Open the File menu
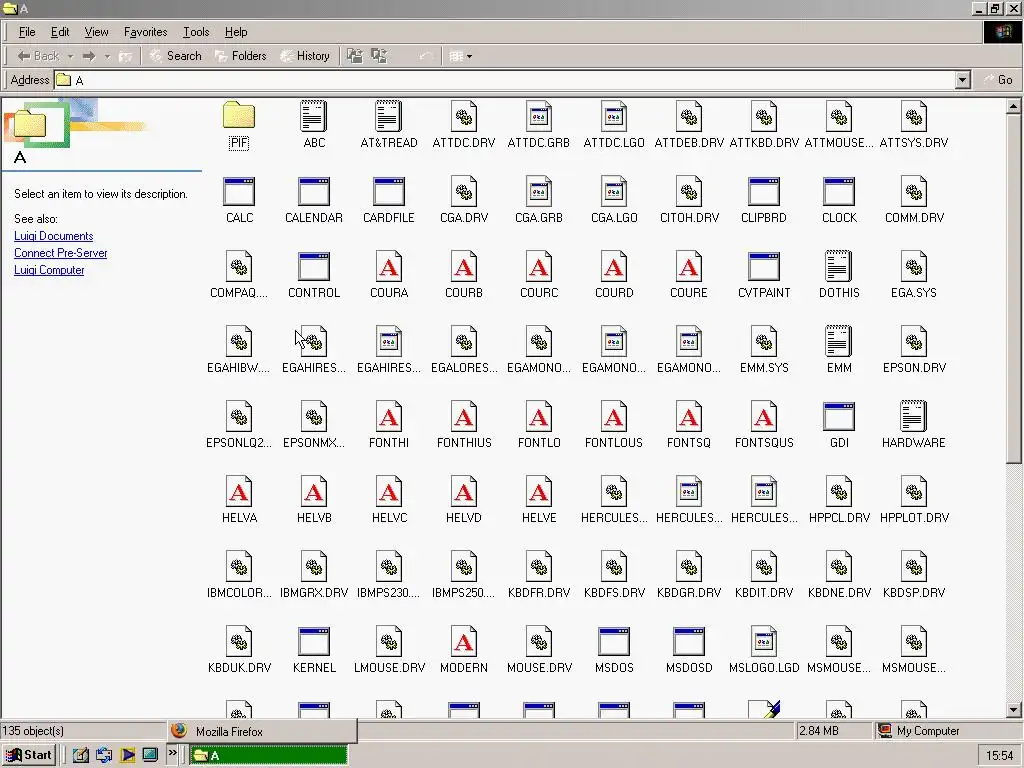This screenshot has height=768, width=1024. 27,32
